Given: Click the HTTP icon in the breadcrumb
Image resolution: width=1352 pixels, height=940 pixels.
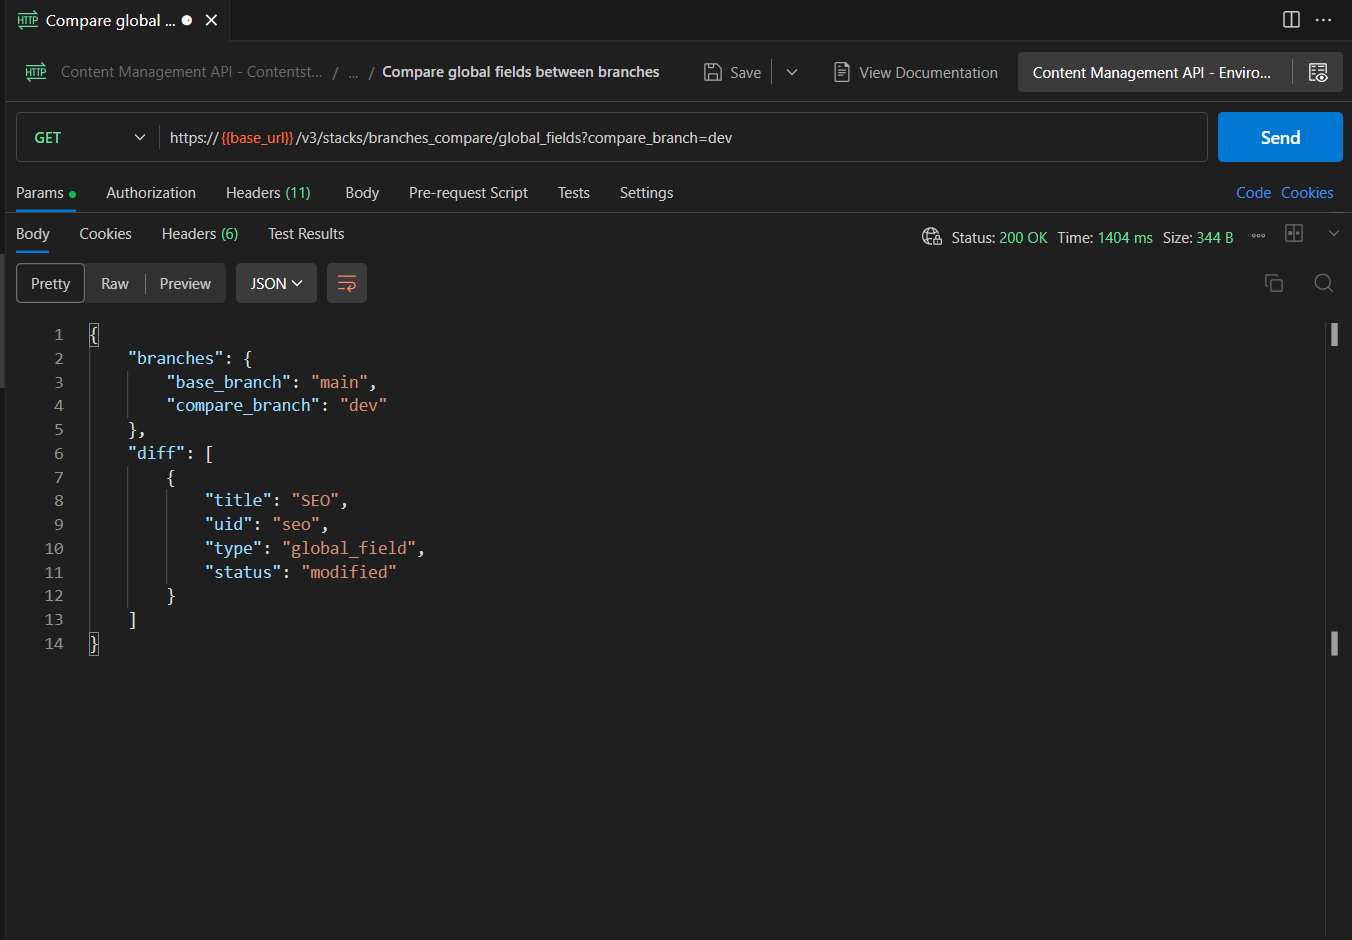Looking at the screenshot, I should click(36, 72).
